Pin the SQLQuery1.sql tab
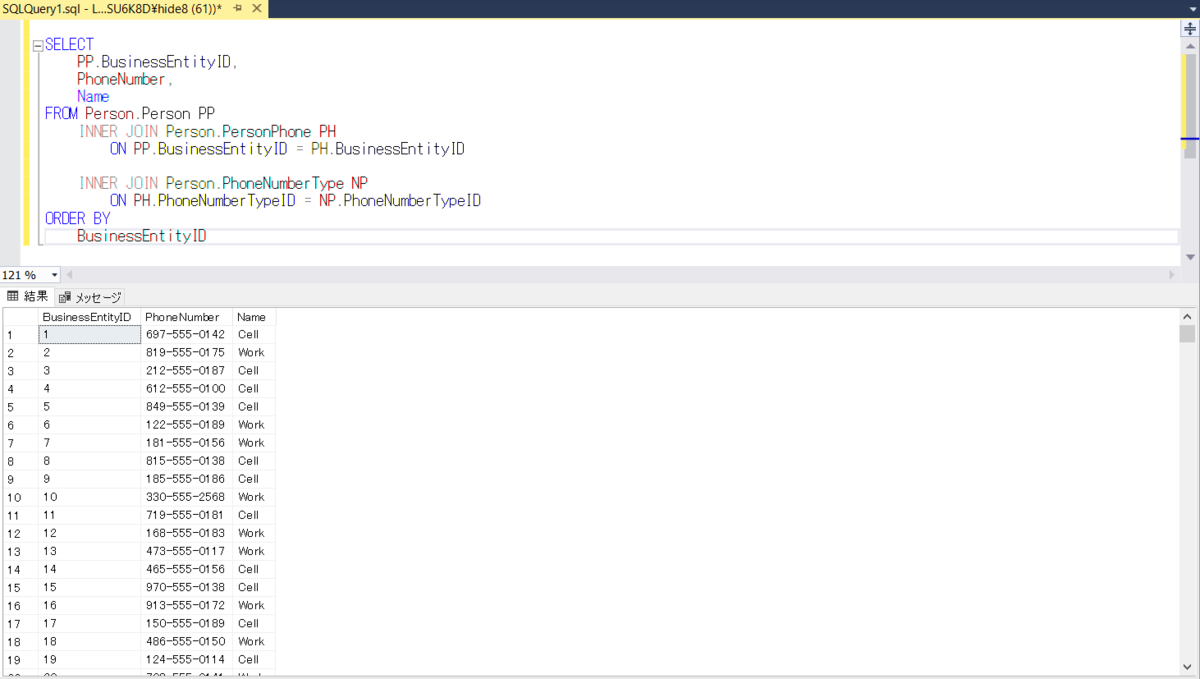1200x679 pixels. coord(237,9)
